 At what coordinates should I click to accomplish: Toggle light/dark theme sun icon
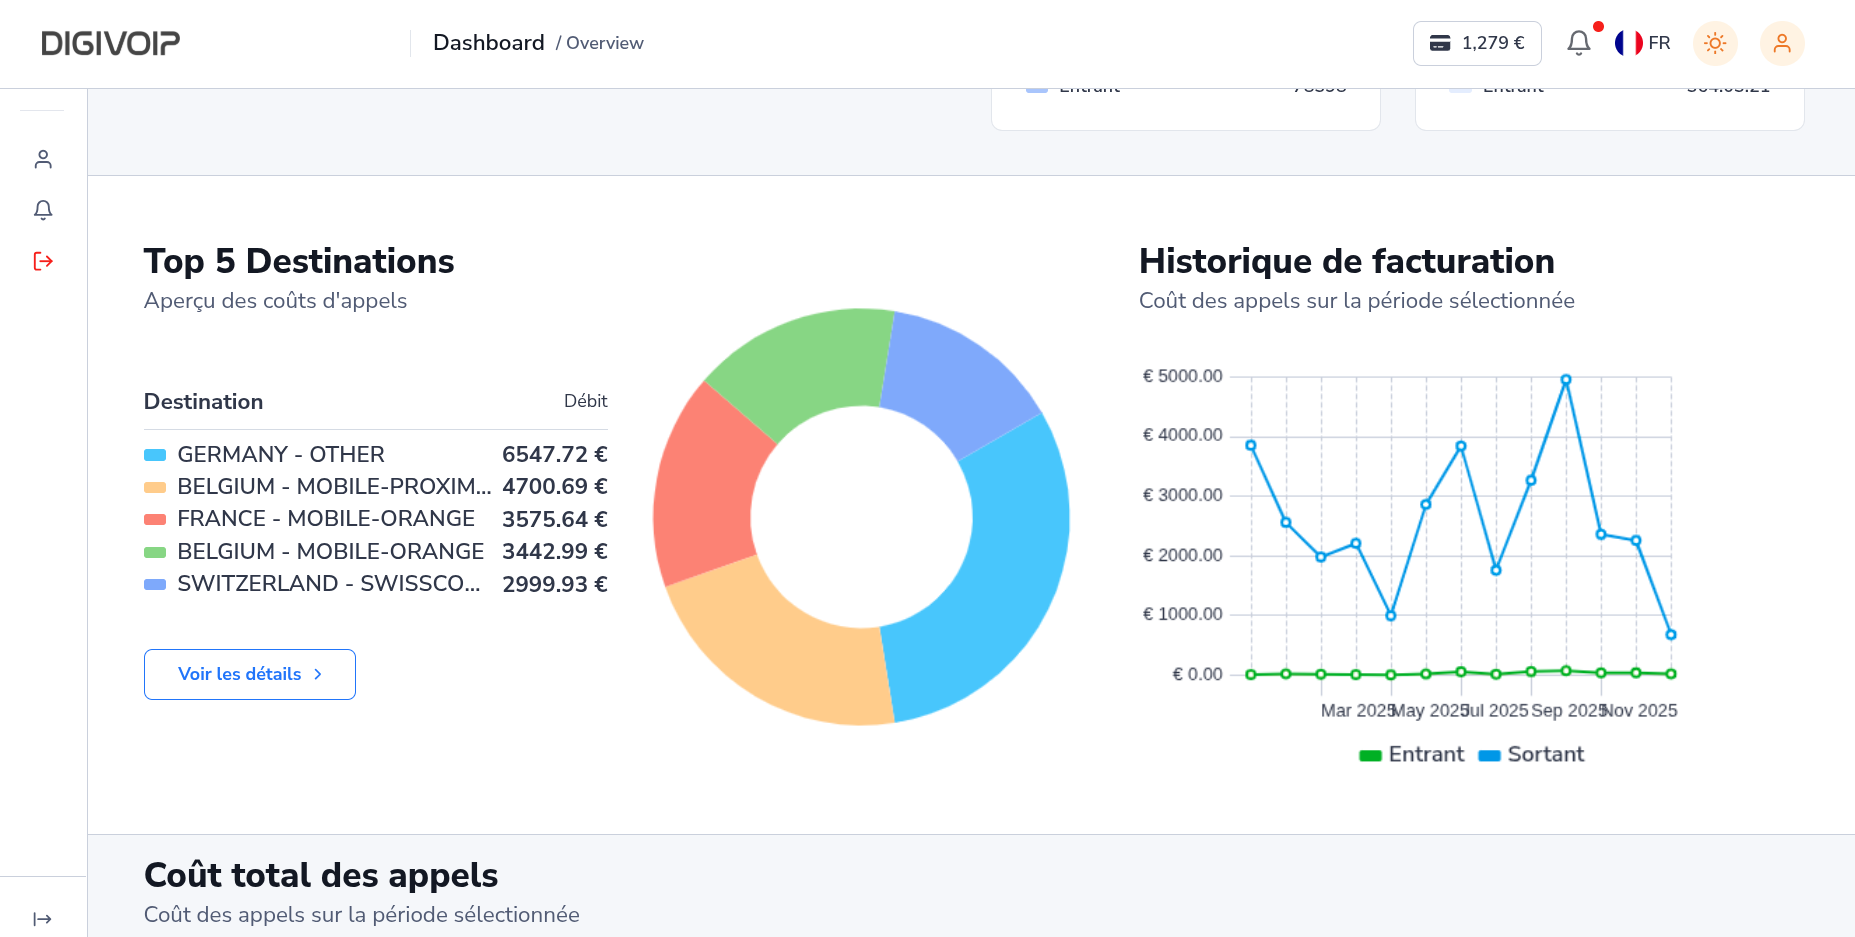pyautogui.click(x=1715, y=43)
